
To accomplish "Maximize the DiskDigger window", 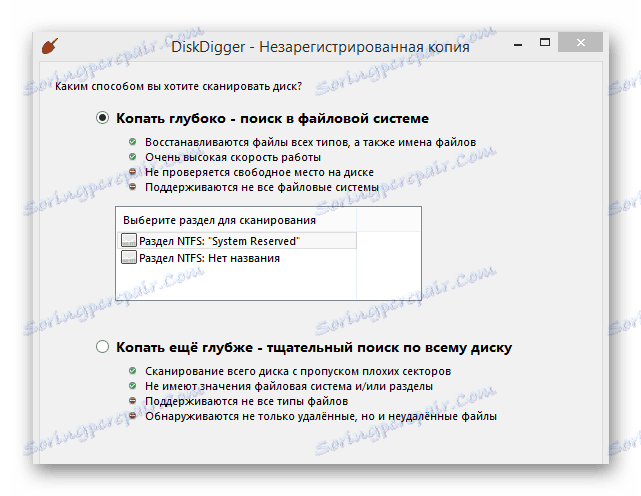I will pos(545,42).
